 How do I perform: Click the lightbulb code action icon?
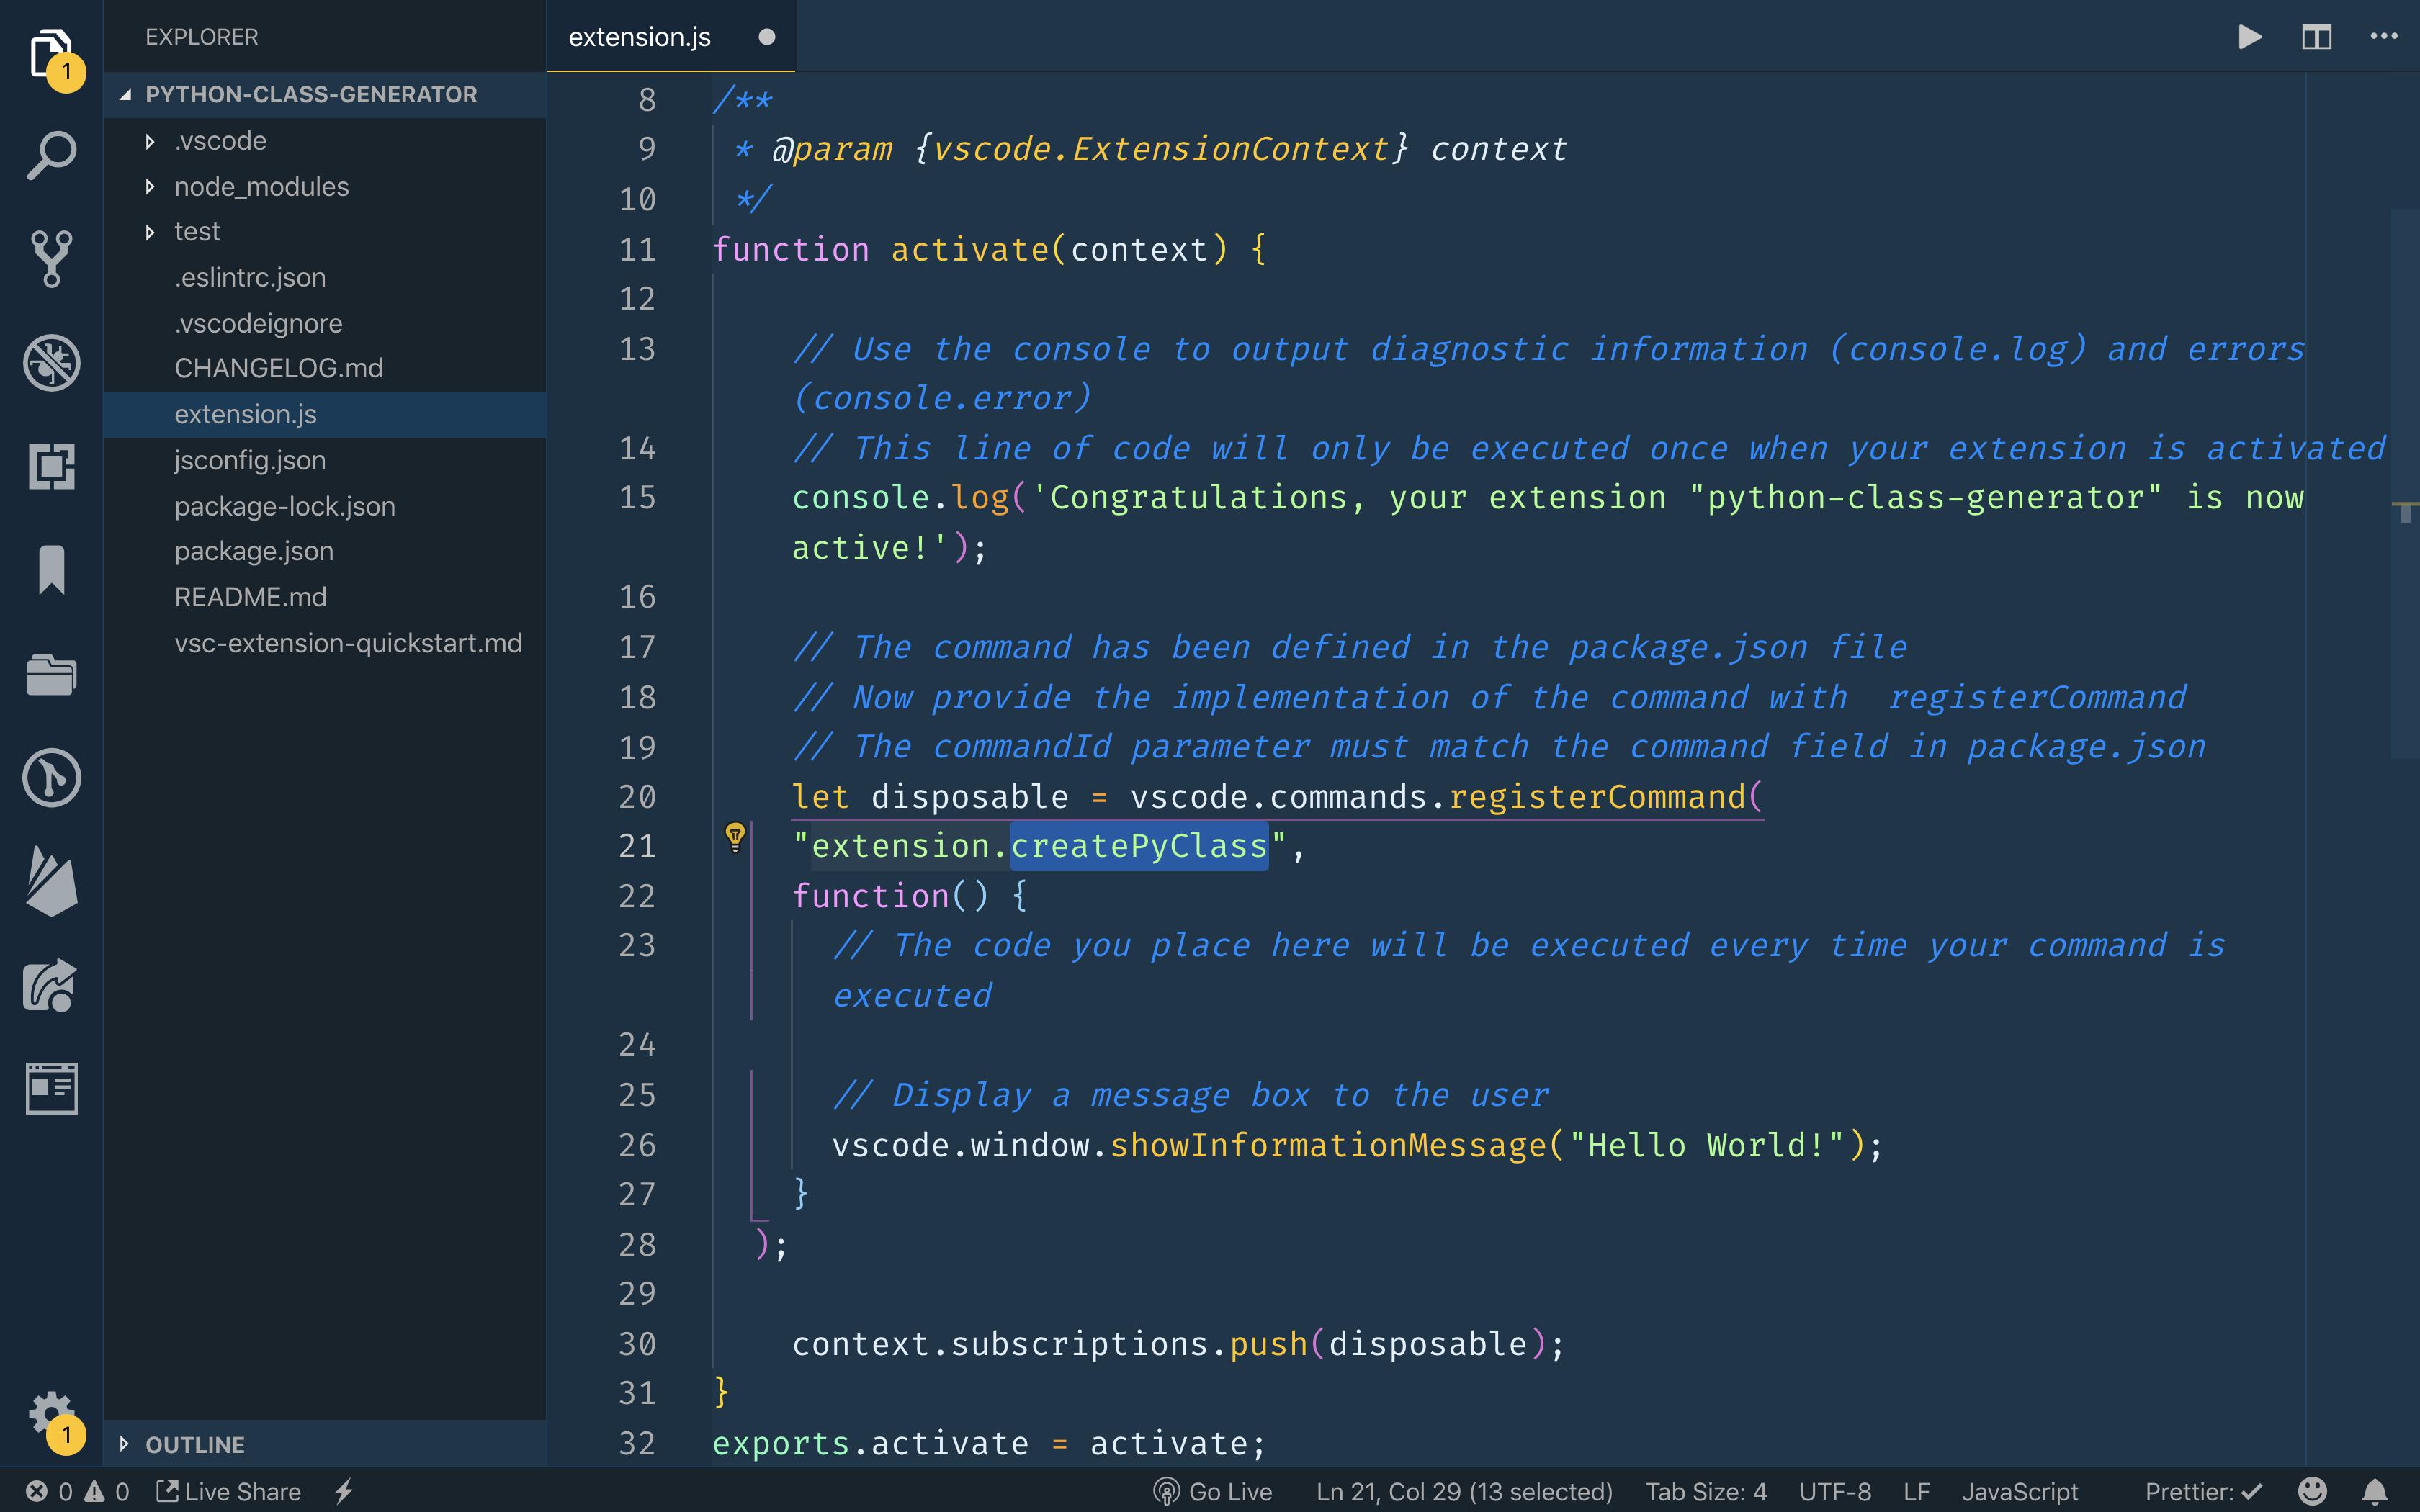pyautogui.click(x=735, y=836)
